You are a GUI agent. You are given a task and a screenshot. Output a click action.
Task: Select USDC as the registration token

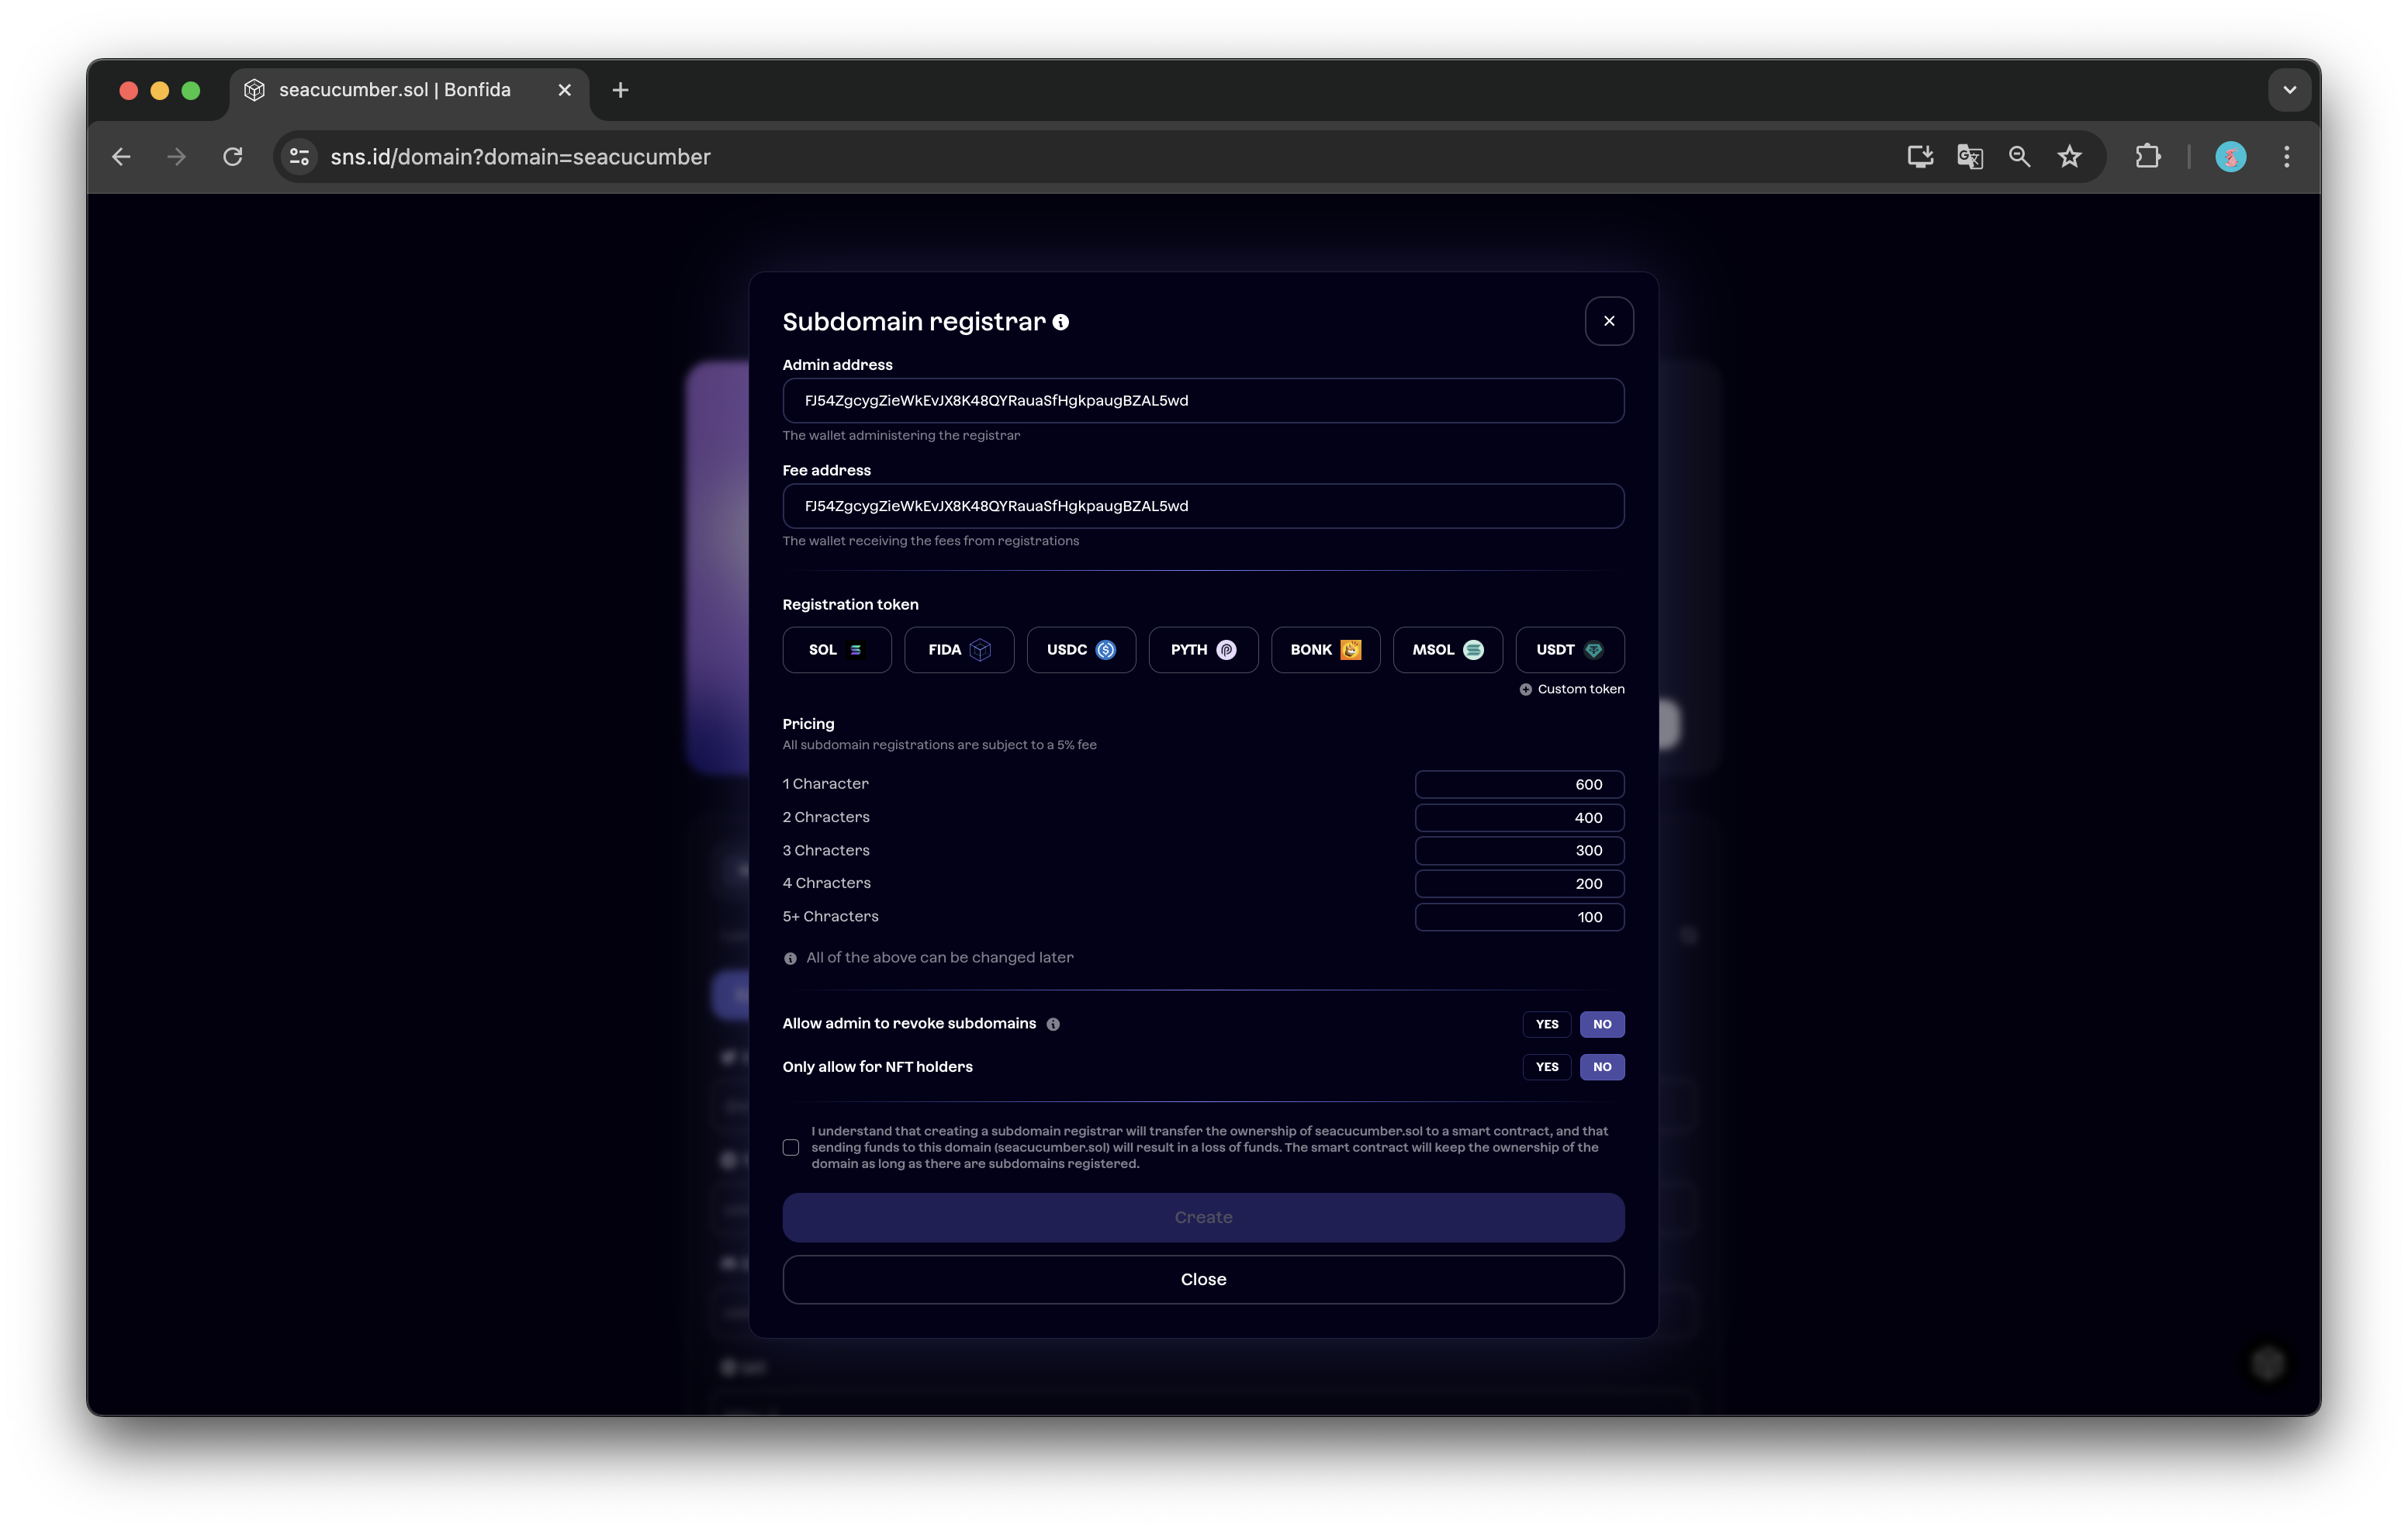tap(1080, 650)
